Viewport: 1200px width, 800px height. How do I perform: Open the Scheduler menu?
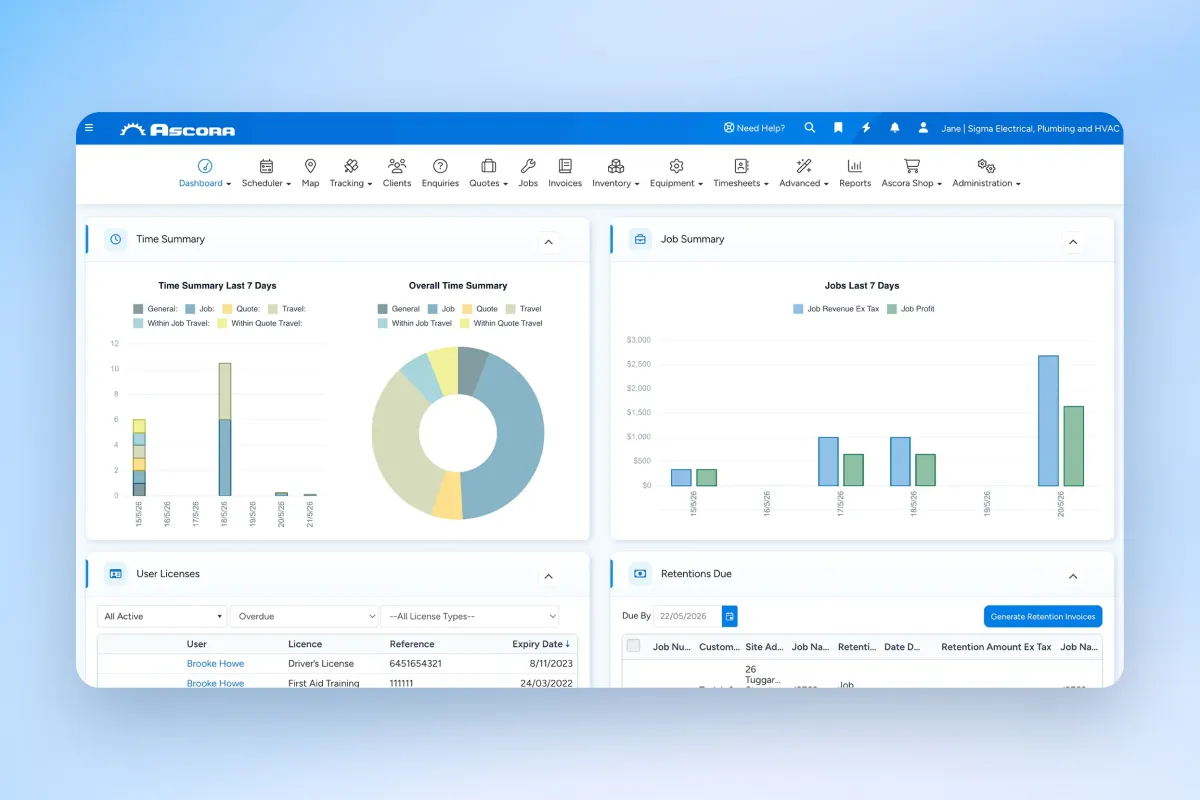[x=266, y=173]
